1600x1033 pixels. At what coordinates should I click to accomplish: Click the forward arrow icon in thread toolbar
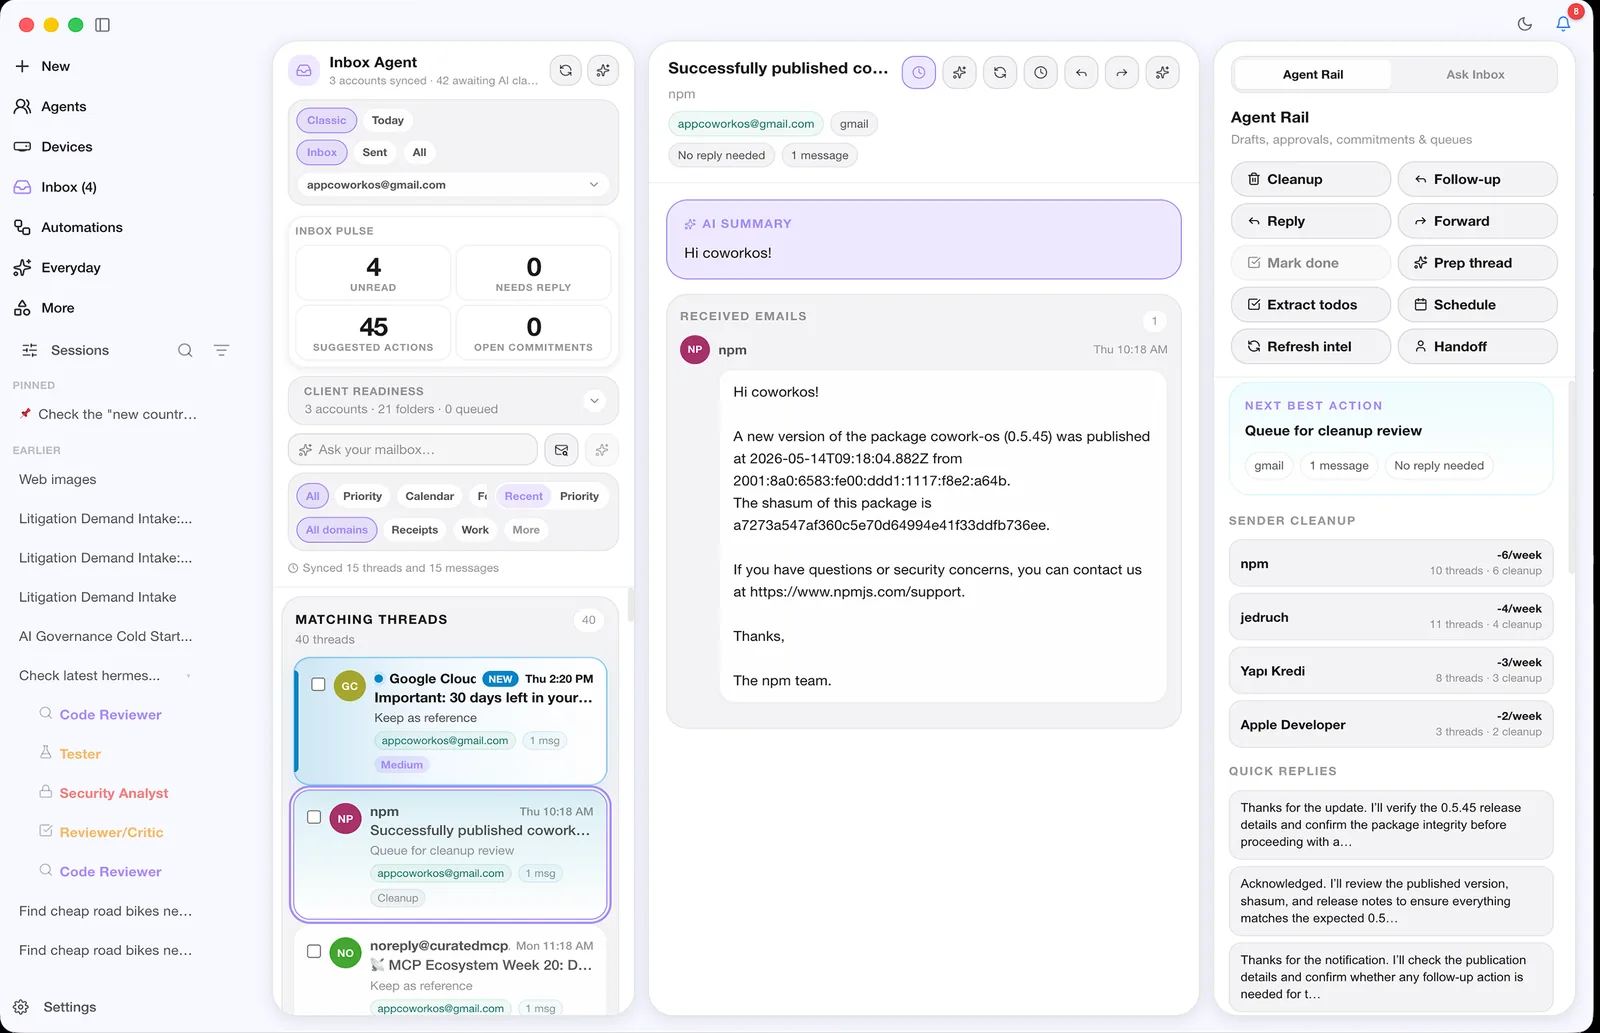coord(1122,72)
